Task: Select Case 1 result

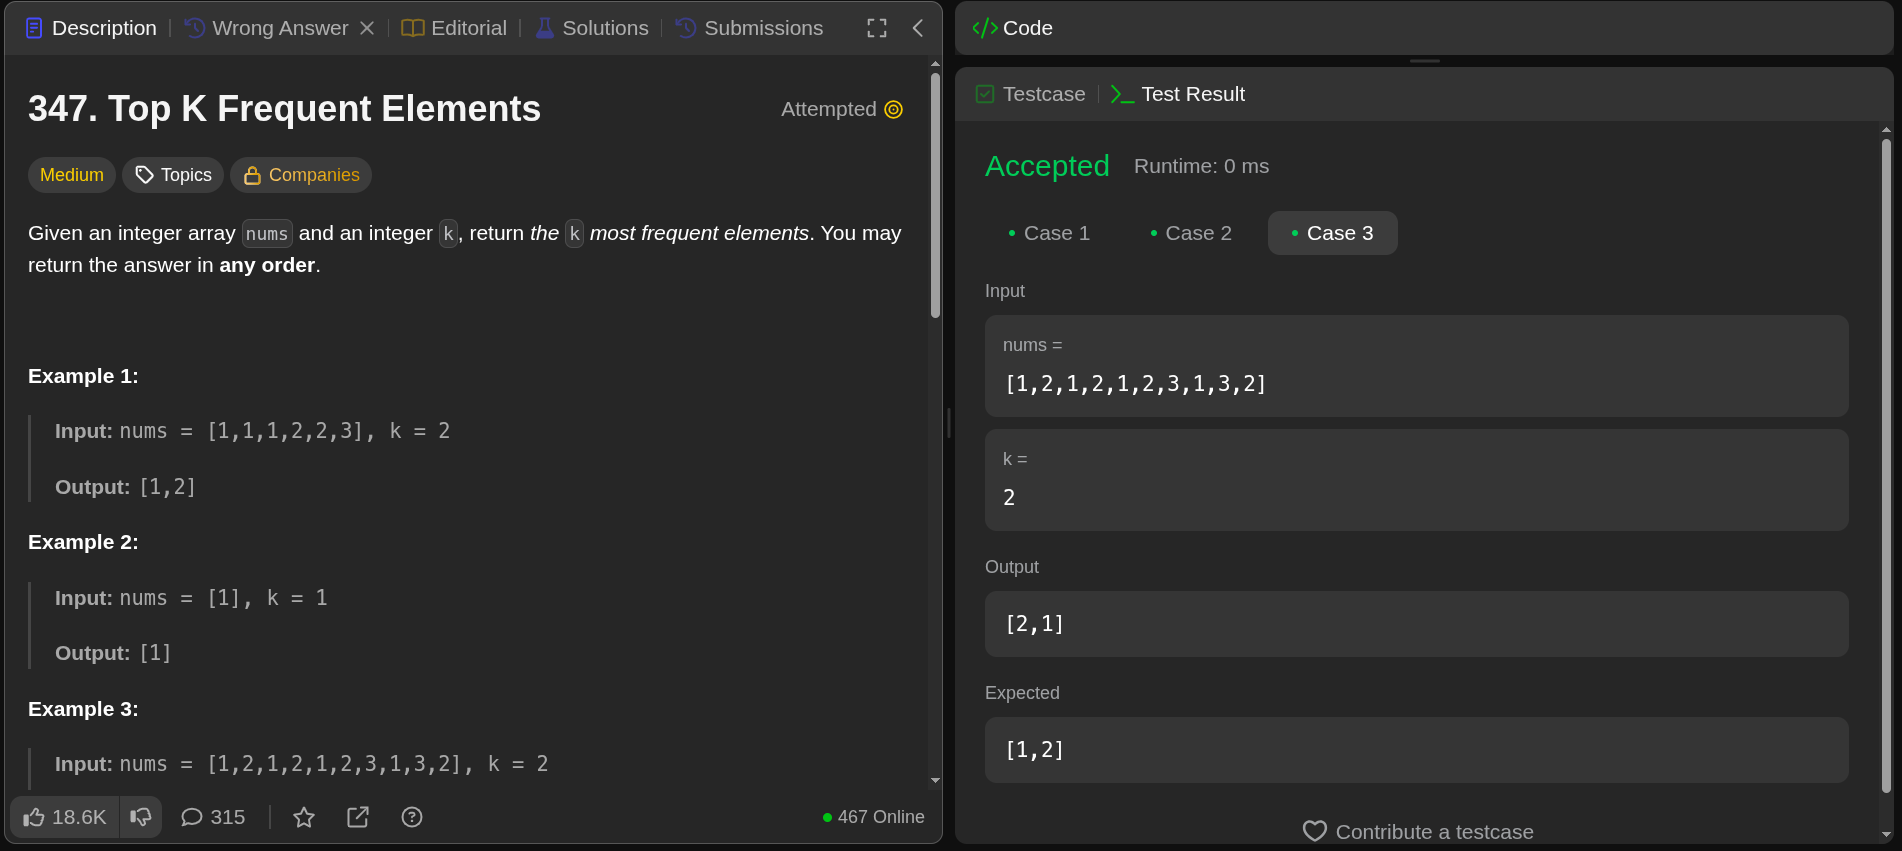Action: click(1049, 233)
